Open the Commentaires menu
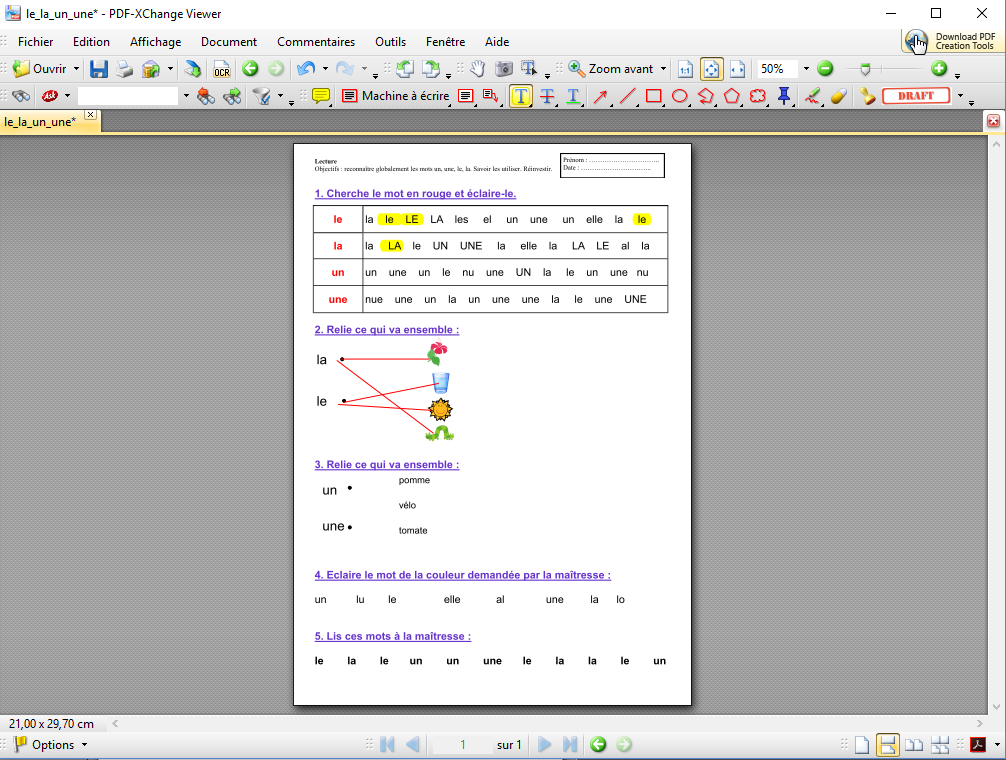The height and width of the screenshot is (760, 1006). [x=316, y=42]
